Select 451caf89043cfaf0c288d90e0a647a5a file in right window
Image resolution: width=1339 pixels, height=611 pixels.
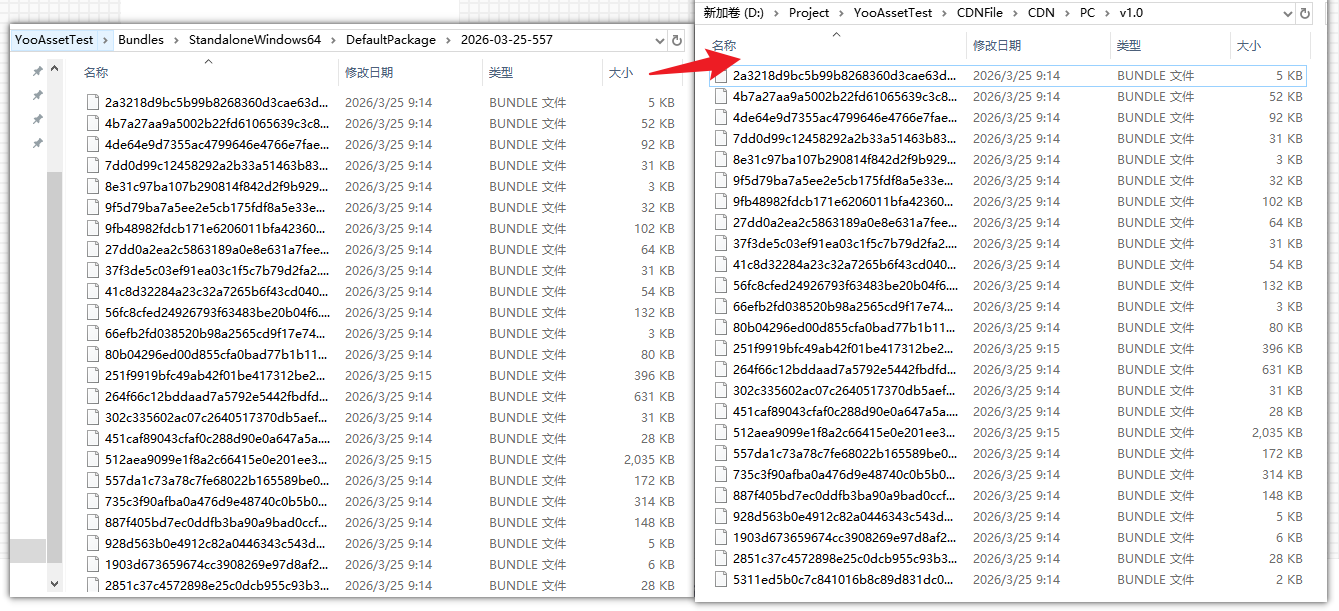pyautogui.click(x=844, y=411)
